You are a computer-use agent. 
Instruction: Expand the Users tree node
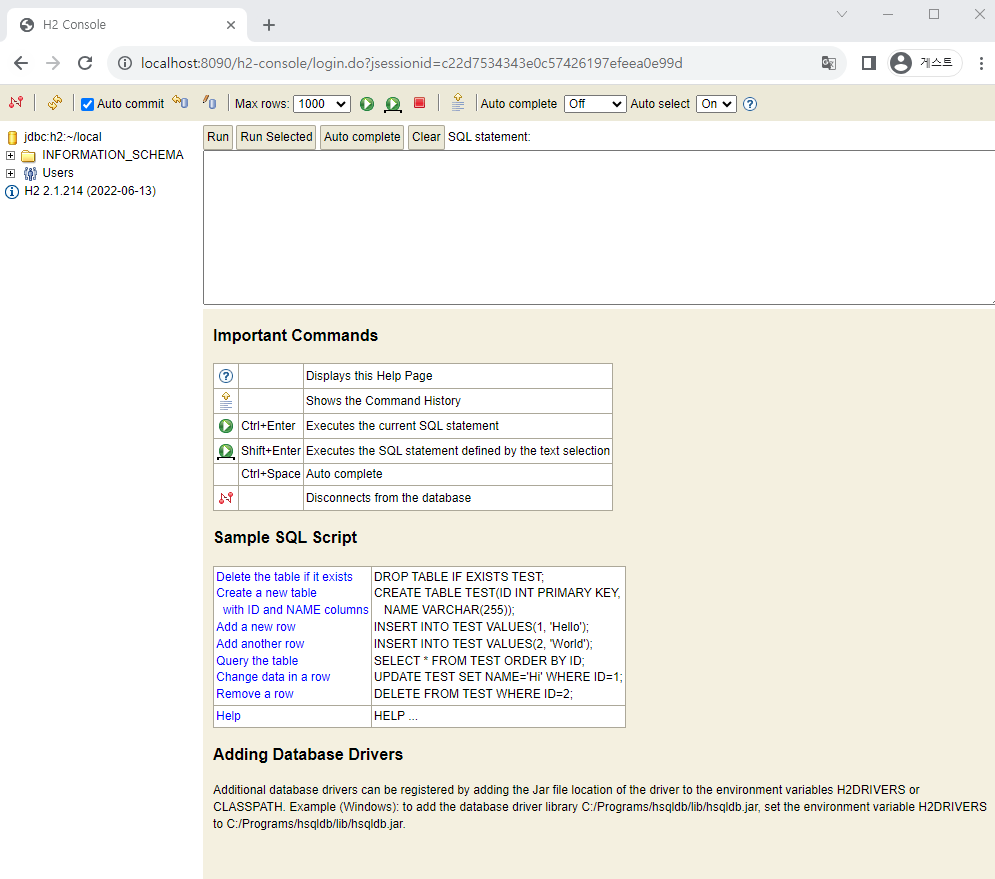coord(10,173)
